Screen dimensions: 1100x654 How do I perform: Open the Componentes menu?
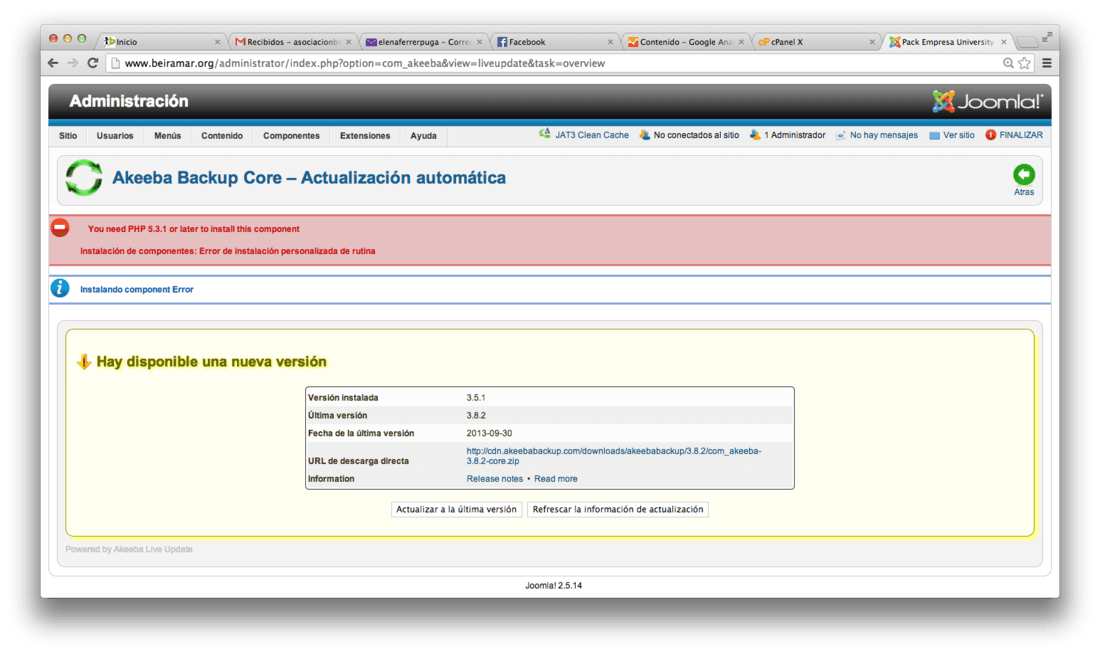point(291,135)
